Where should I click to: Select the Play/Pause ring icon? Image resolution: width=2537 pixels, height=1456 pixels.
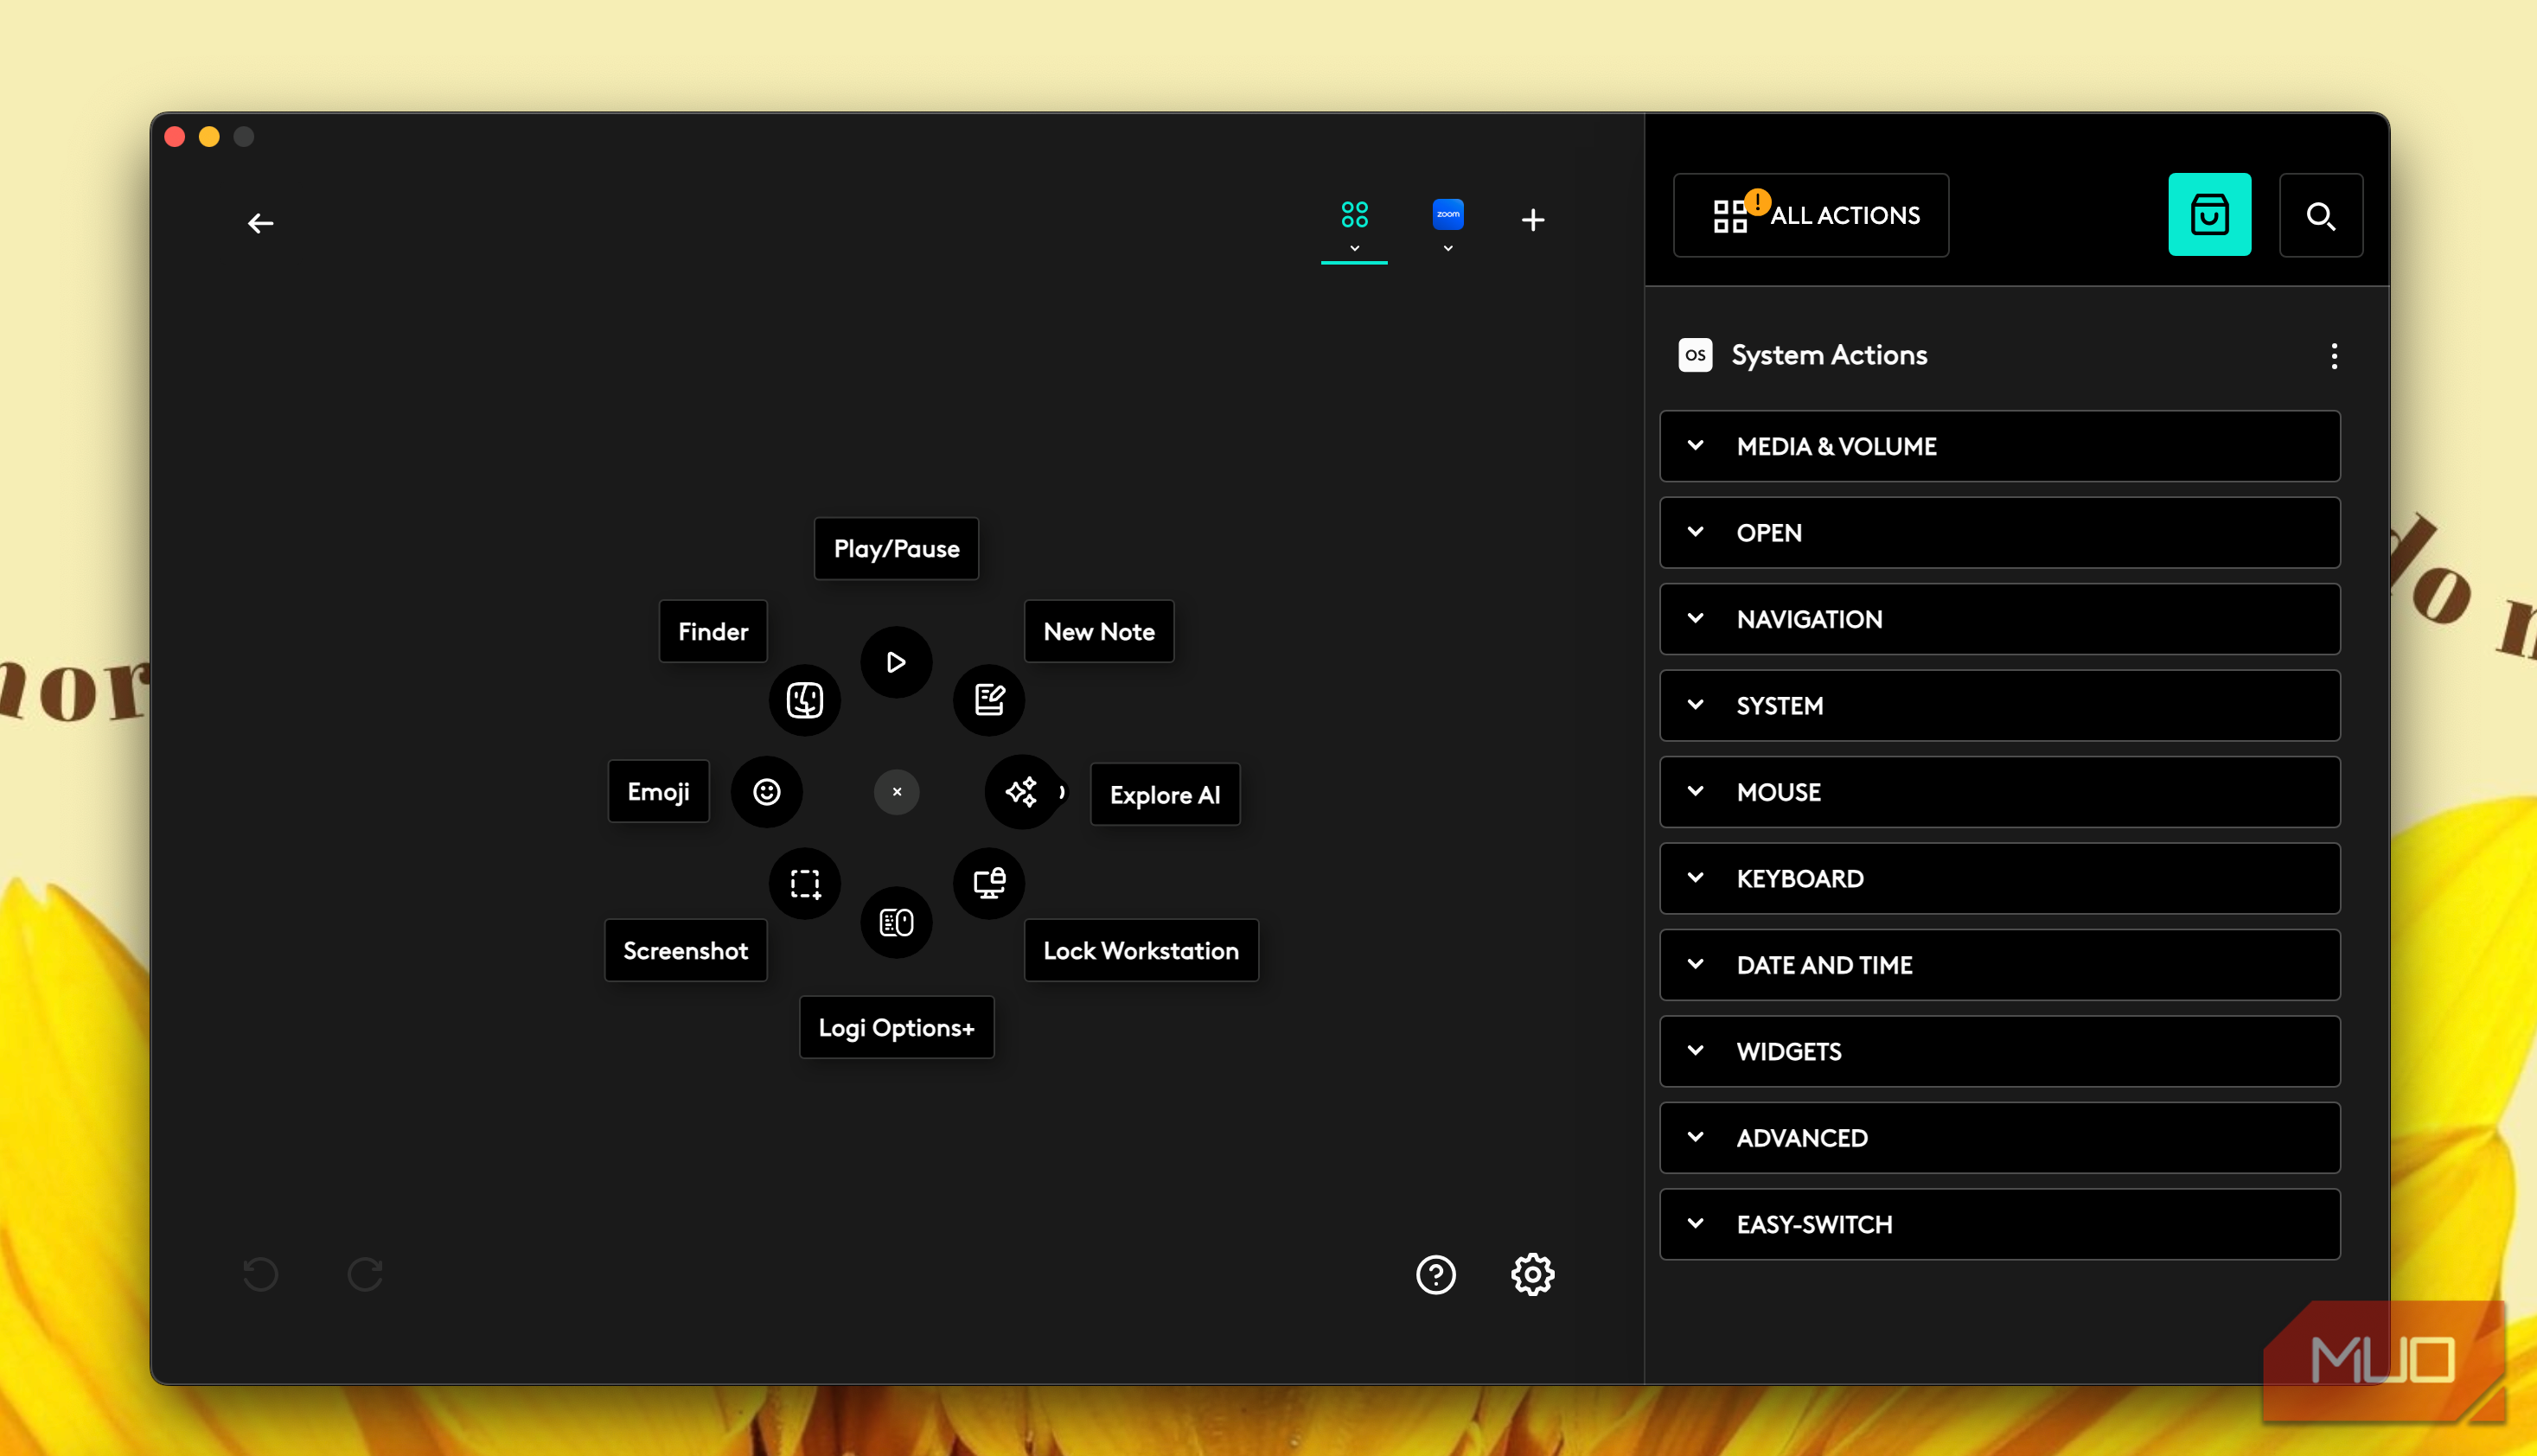pyautogui.click(x=896, y=662)
